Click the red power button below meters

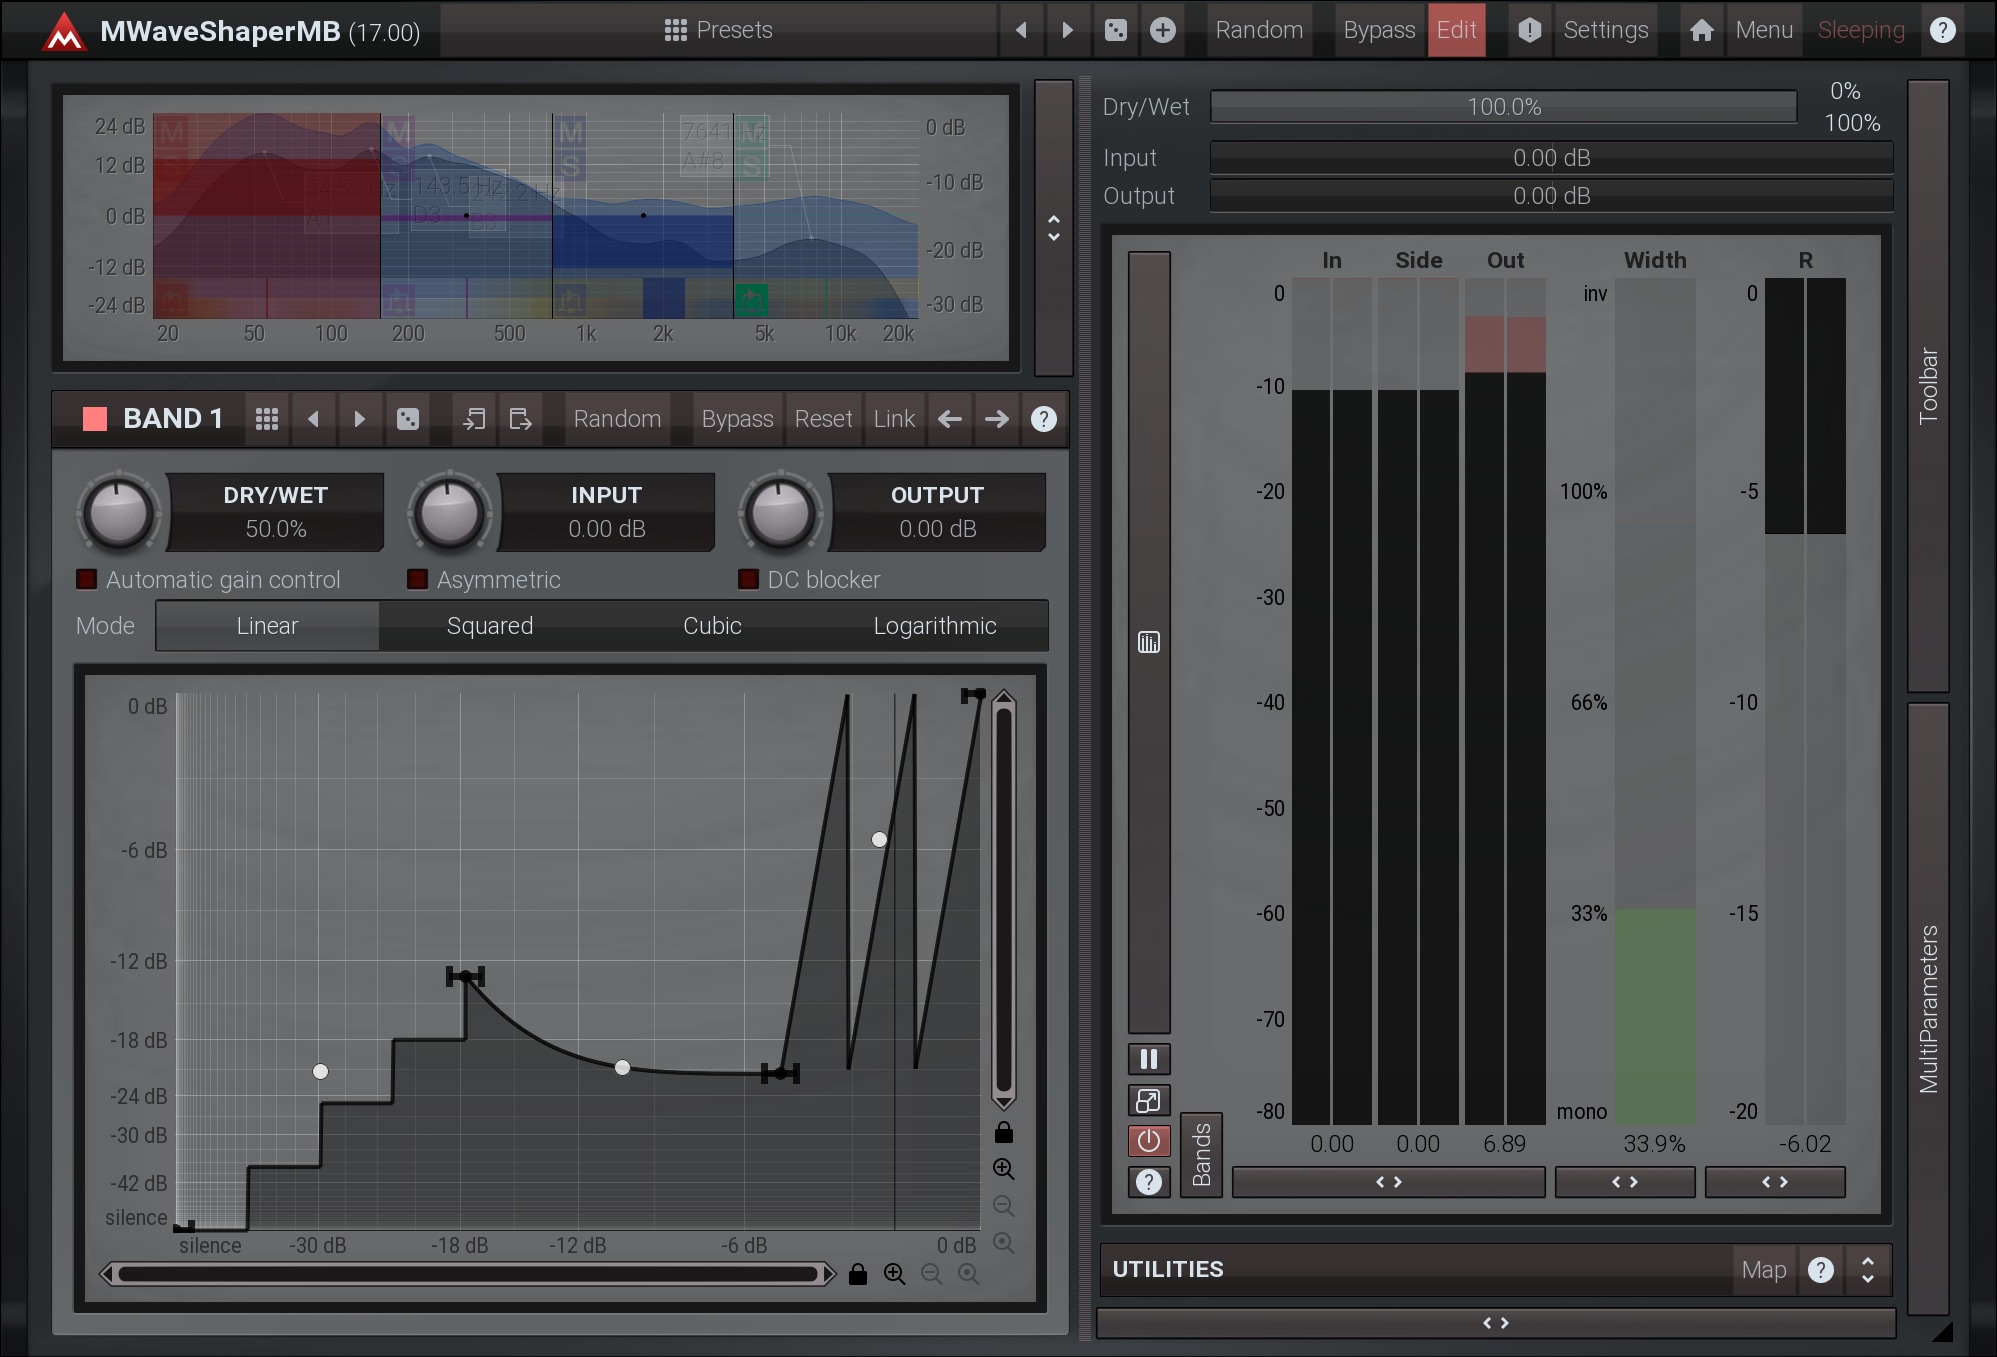(1149, 1141)
